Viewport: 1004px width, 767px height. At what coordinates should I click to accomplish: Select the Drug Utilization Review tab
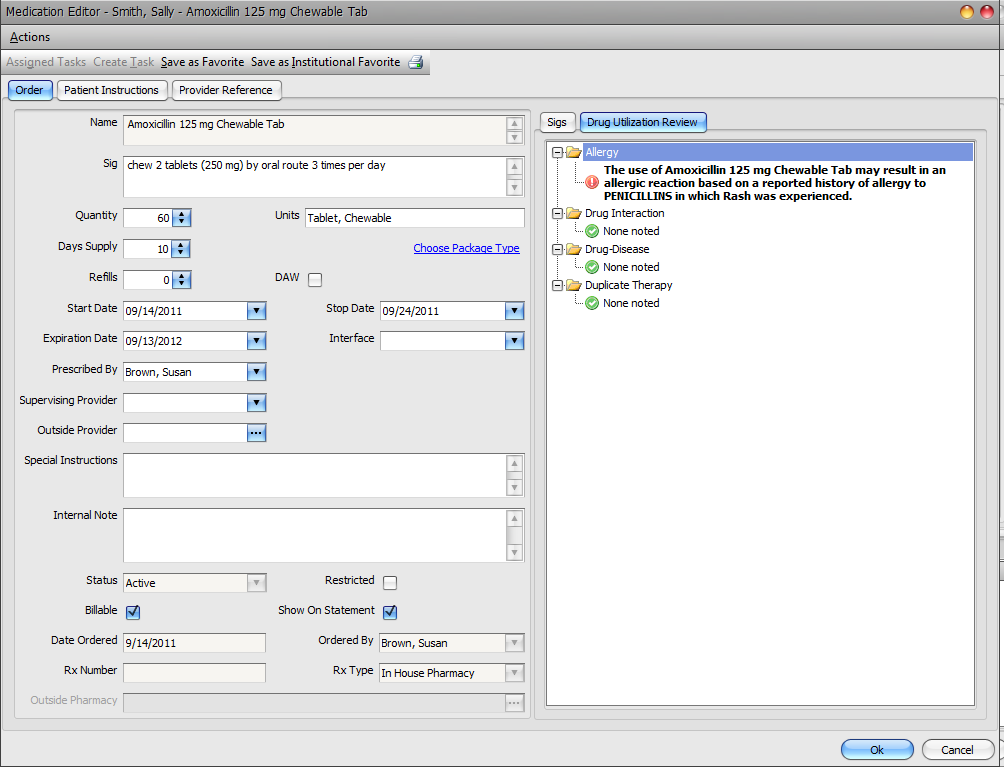click(x=642, y=122)
